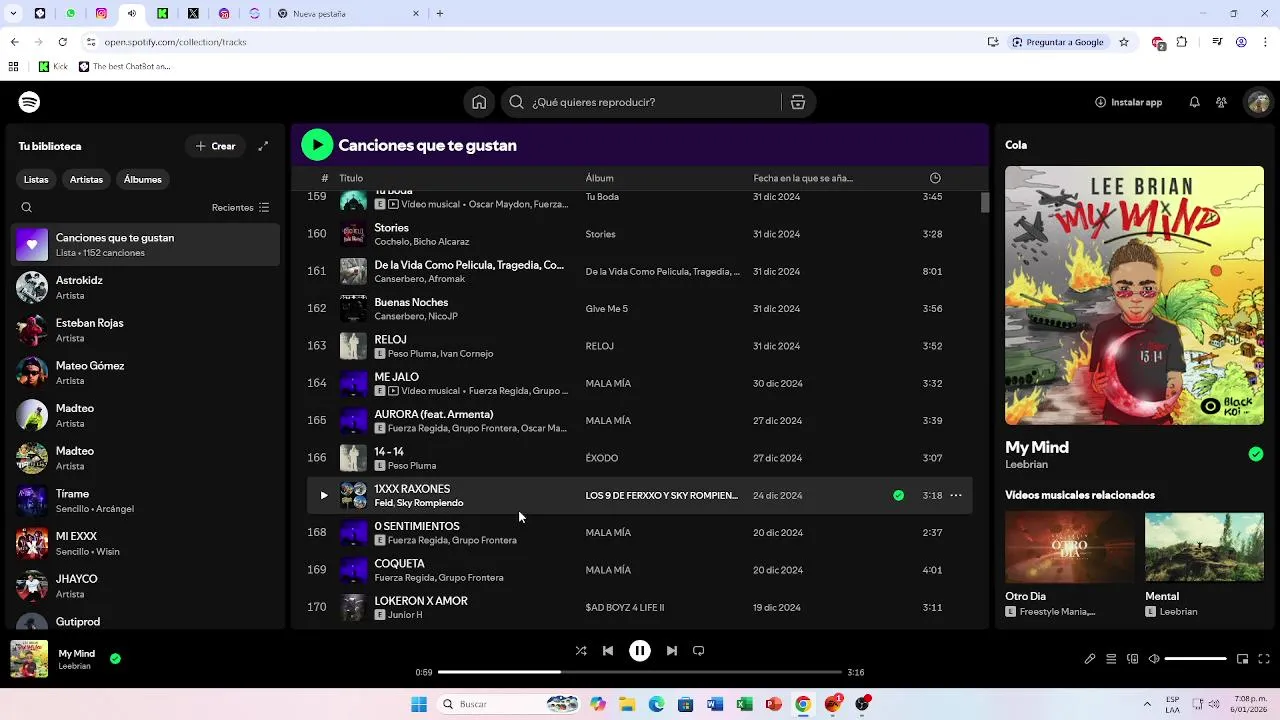Toggle the queue view icon
This screenshot has height=720, width=1280.
click(x=1111, y=659)
